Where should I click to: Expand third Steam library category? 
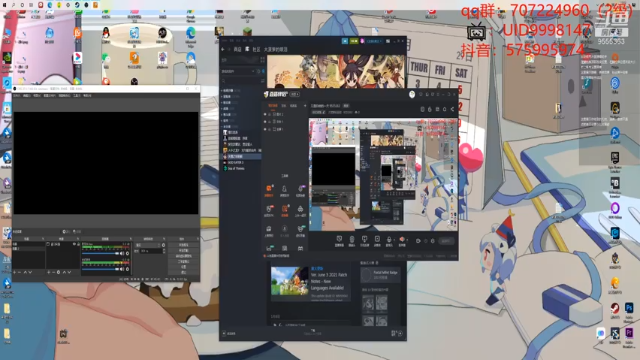[x=222, y=102]
